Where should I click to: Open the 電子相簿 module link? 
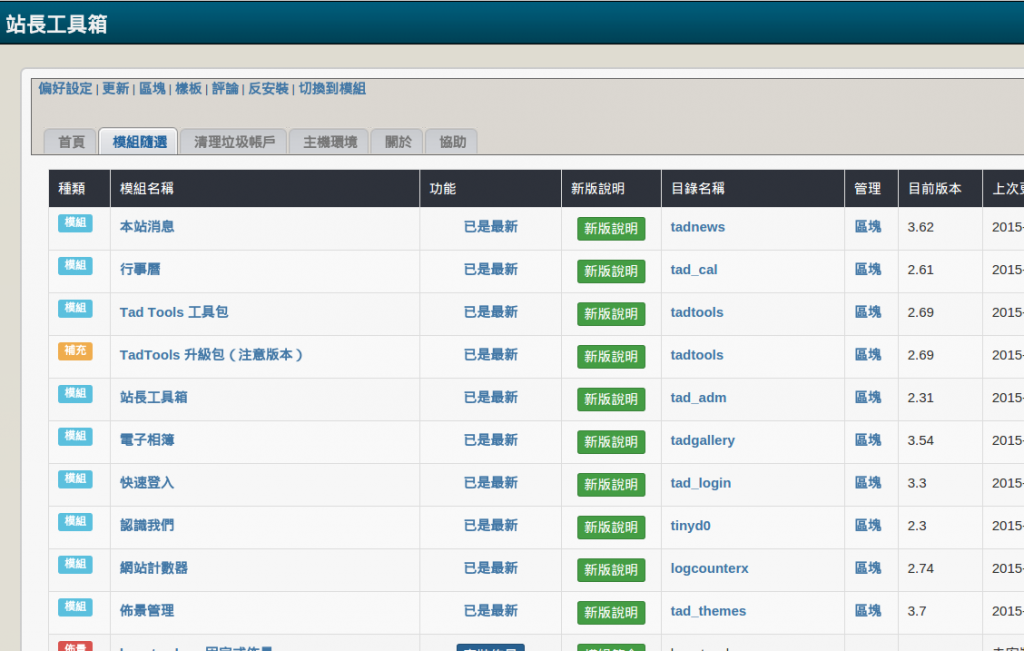147,440
